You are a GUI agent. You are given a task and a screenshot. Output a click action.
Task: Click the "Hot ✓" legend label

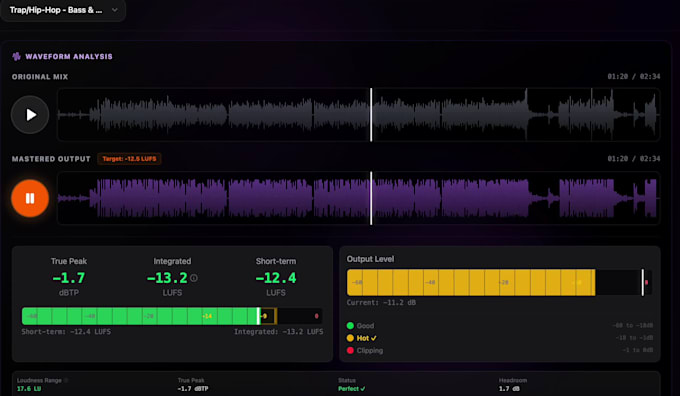(x=367, y=338)
